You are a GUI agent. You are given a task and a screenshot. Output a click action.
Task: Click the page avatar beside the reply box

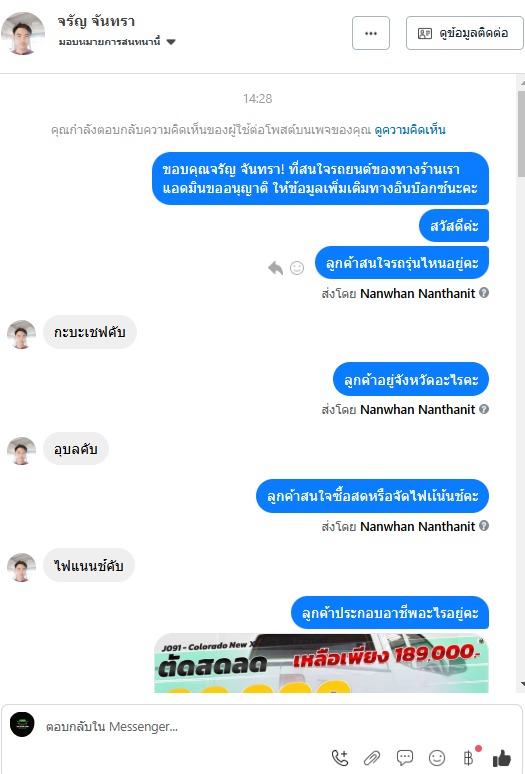click(22, 725)
